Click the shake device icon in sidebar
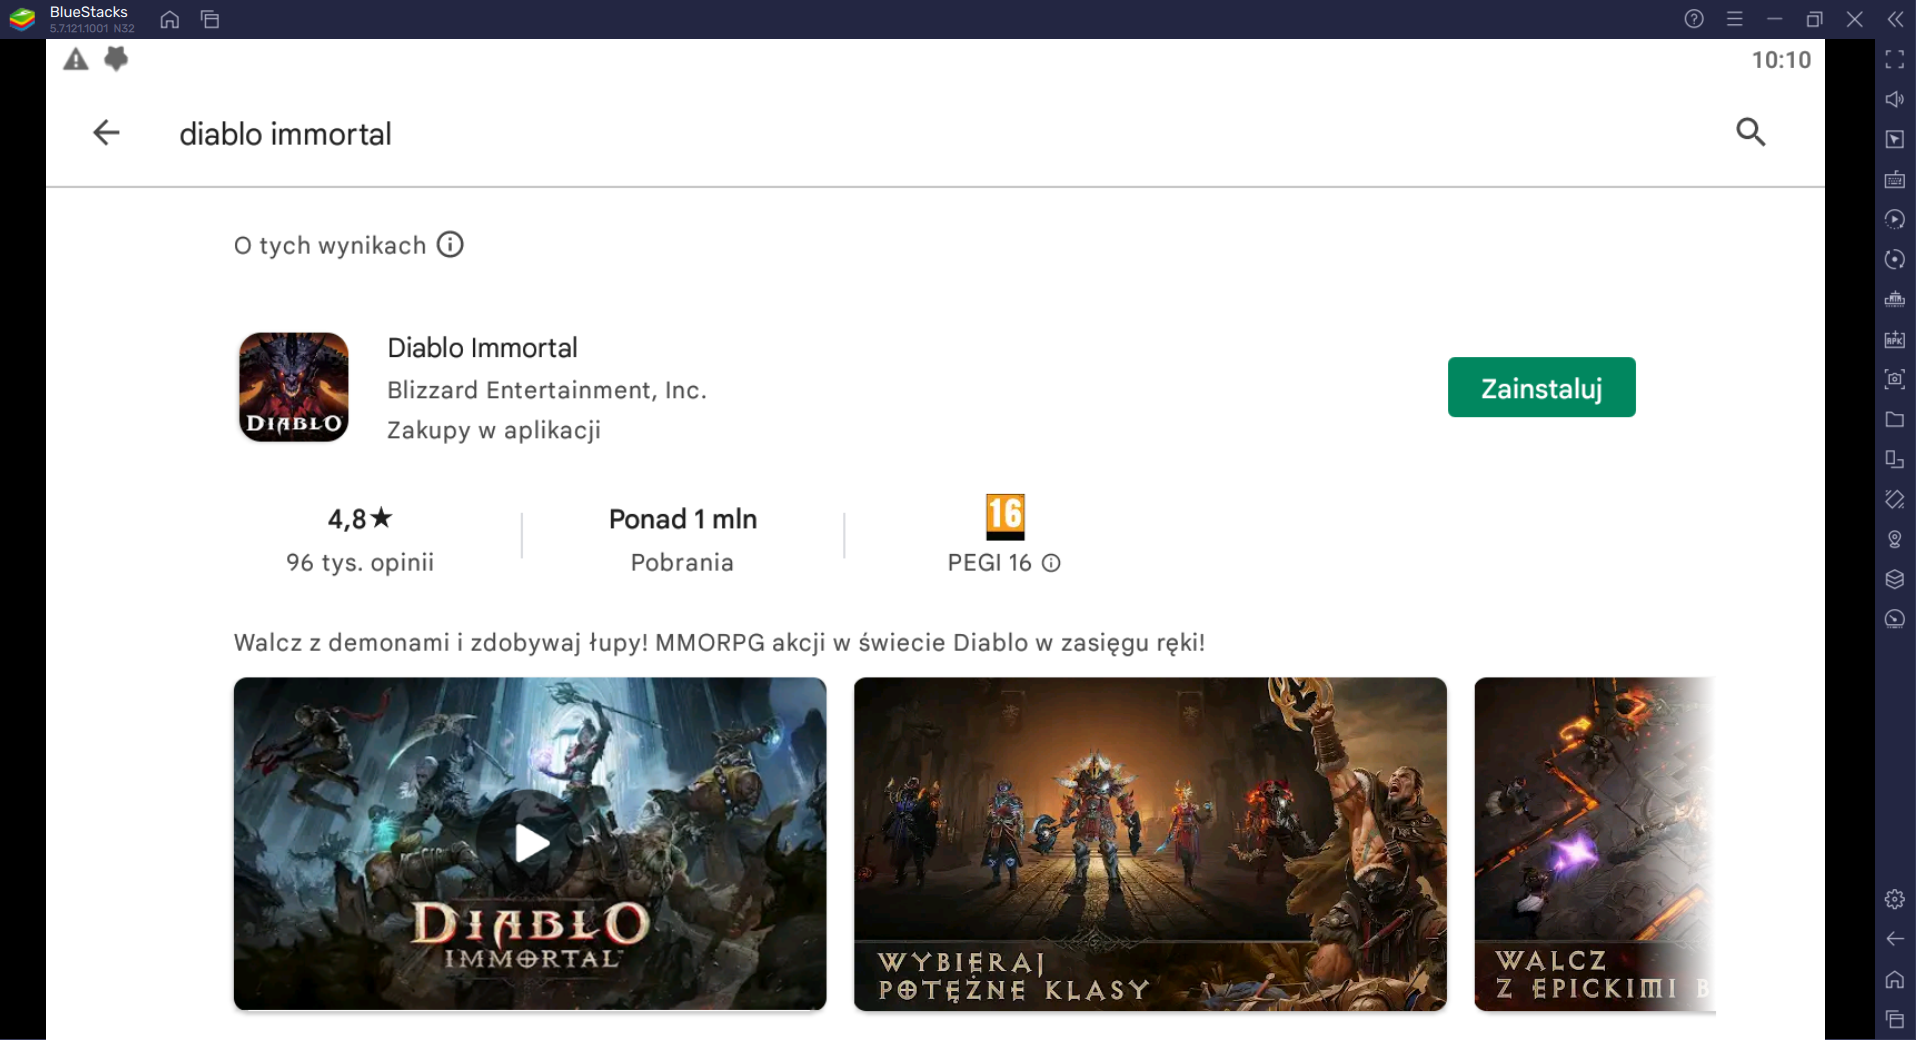Screen dimensions: 1916x1040 1894,499
